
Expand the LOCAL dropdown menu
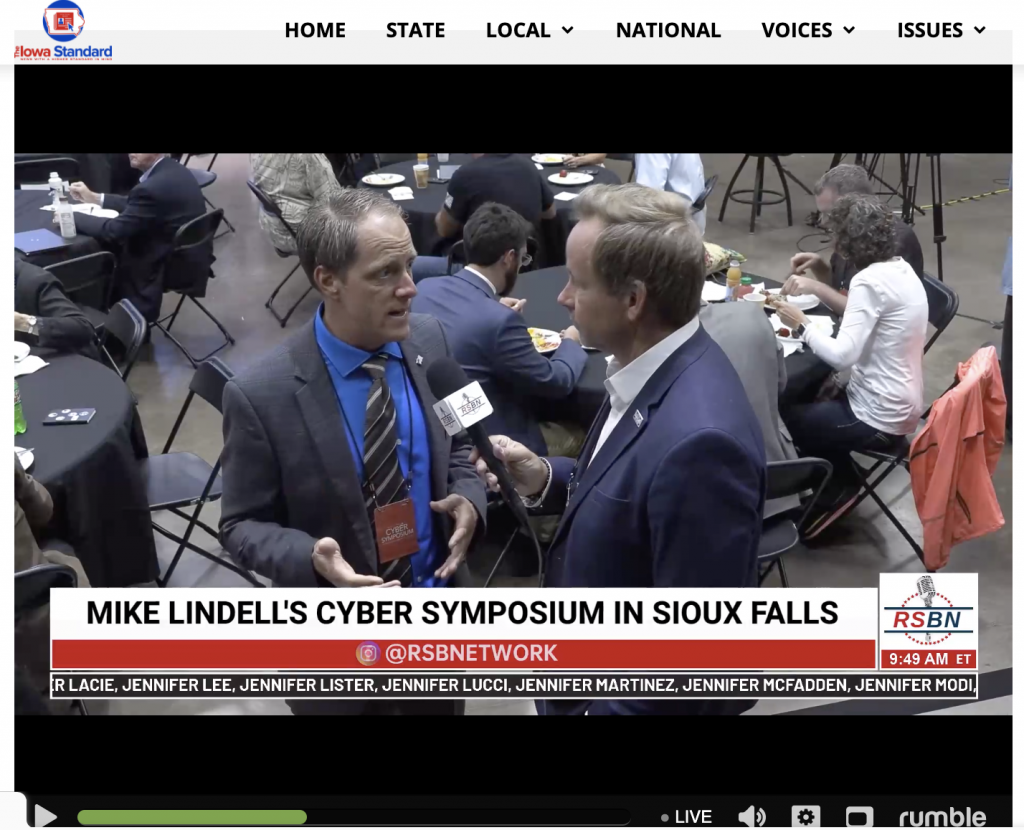(530, 30)
